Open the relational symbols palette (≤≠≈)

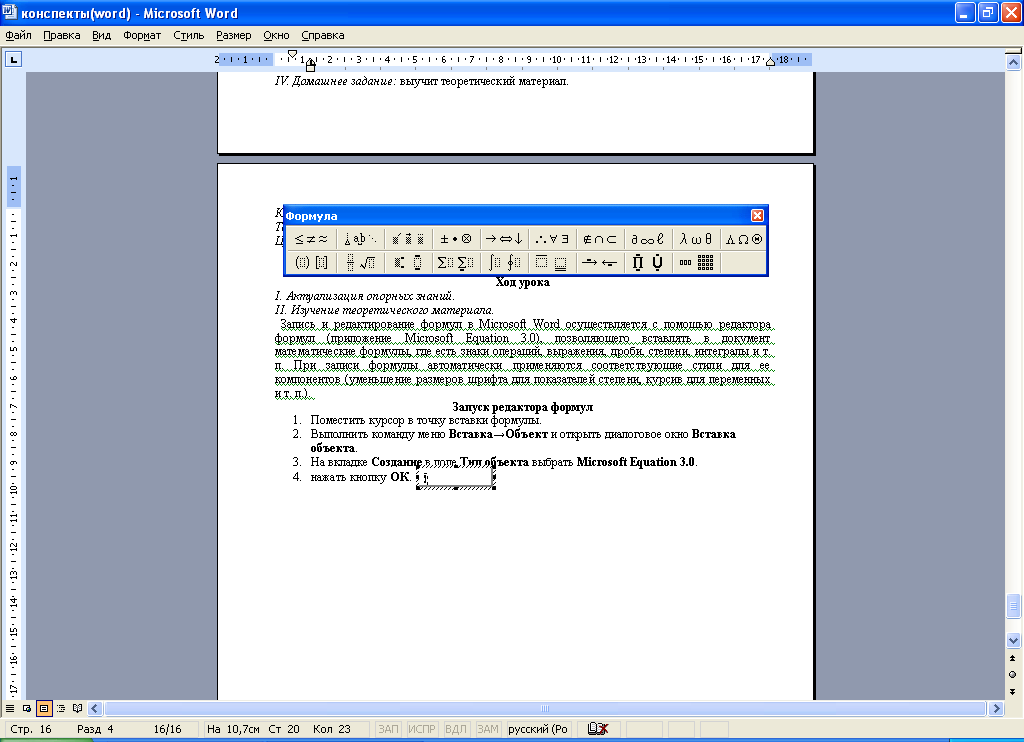coord(312,239)
